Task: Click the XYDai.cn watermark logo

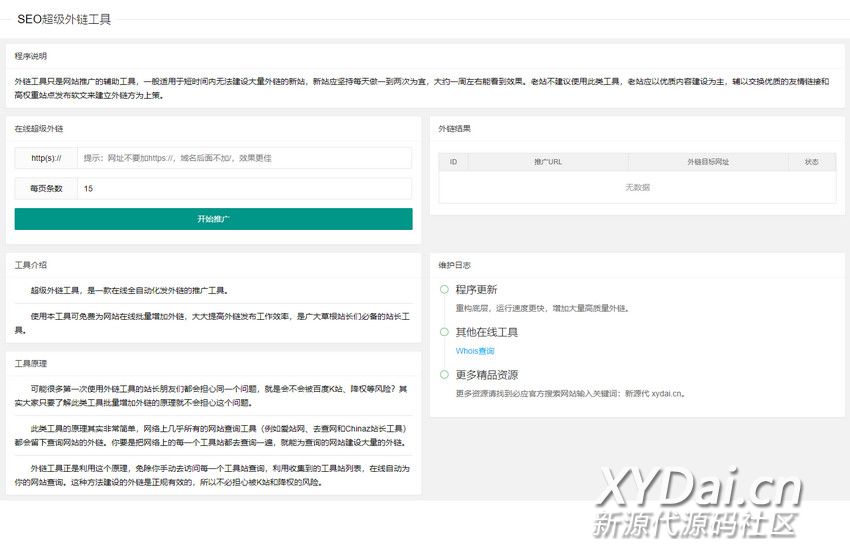Action: [699, 491]
